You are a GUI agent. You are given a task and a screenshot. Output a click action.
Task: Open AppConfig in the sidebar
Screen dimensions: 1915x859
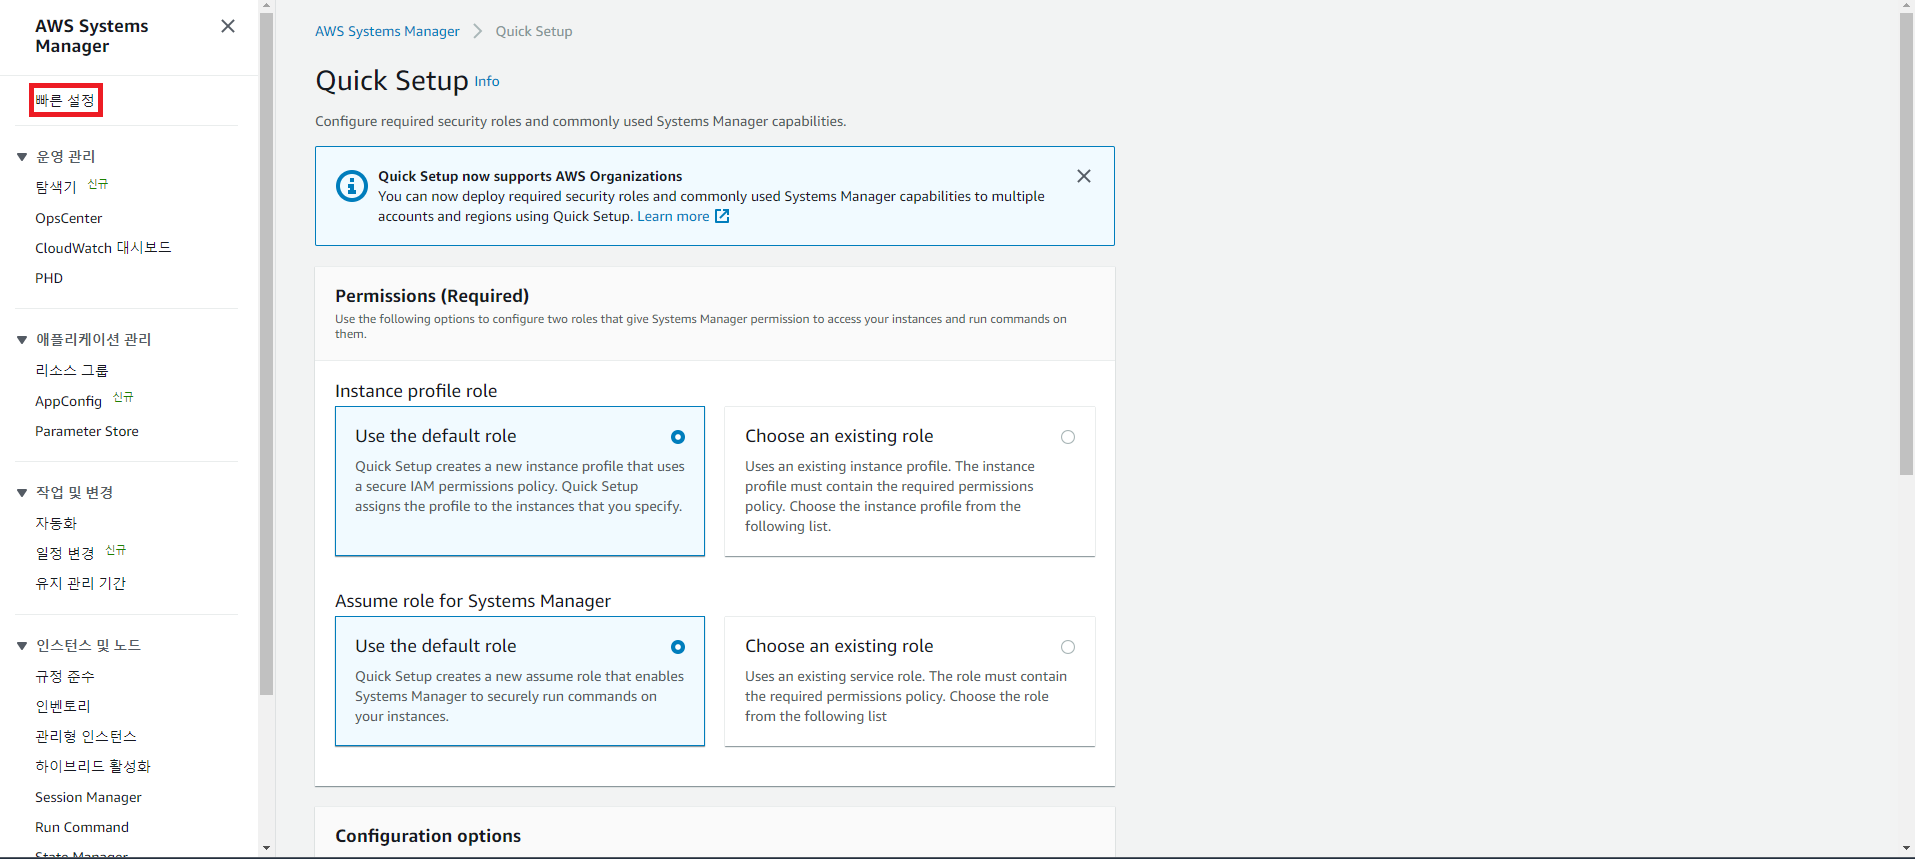[x=68, y=401]
